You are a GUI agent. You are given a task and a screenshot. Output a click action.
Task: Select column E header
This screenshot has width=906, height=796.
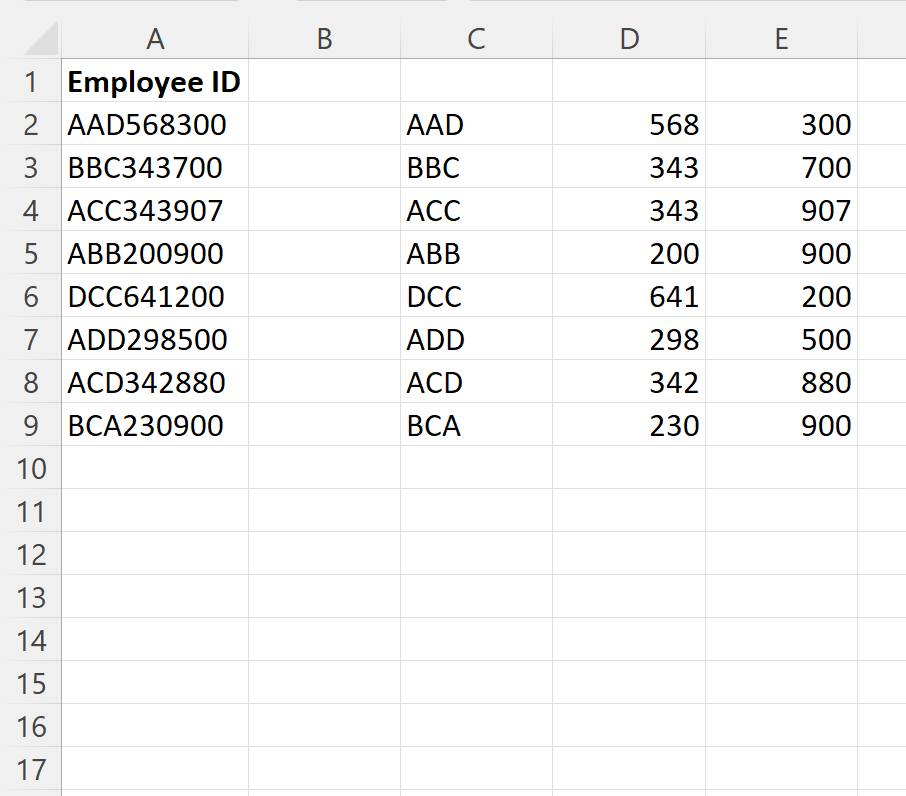point(781,39)
